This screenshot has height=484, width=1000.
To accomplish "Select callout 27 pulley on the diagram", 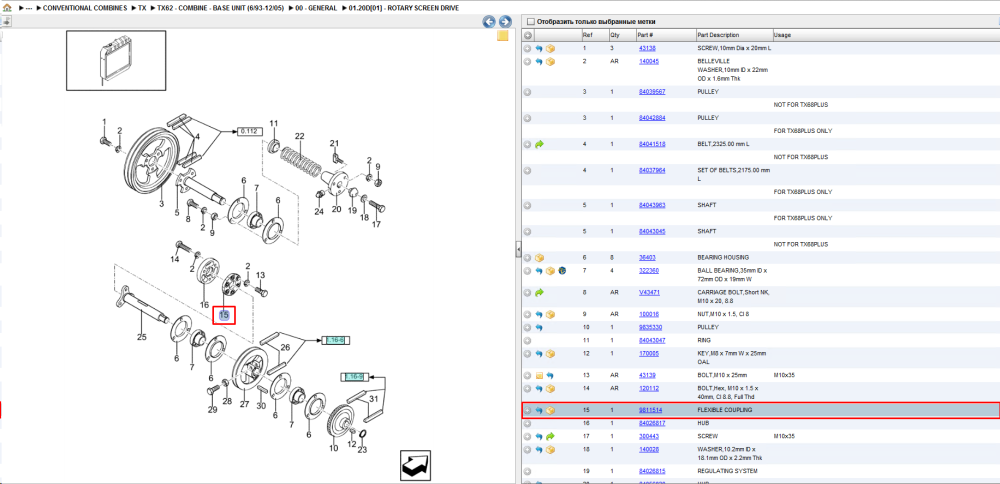I will click(244, 404).
